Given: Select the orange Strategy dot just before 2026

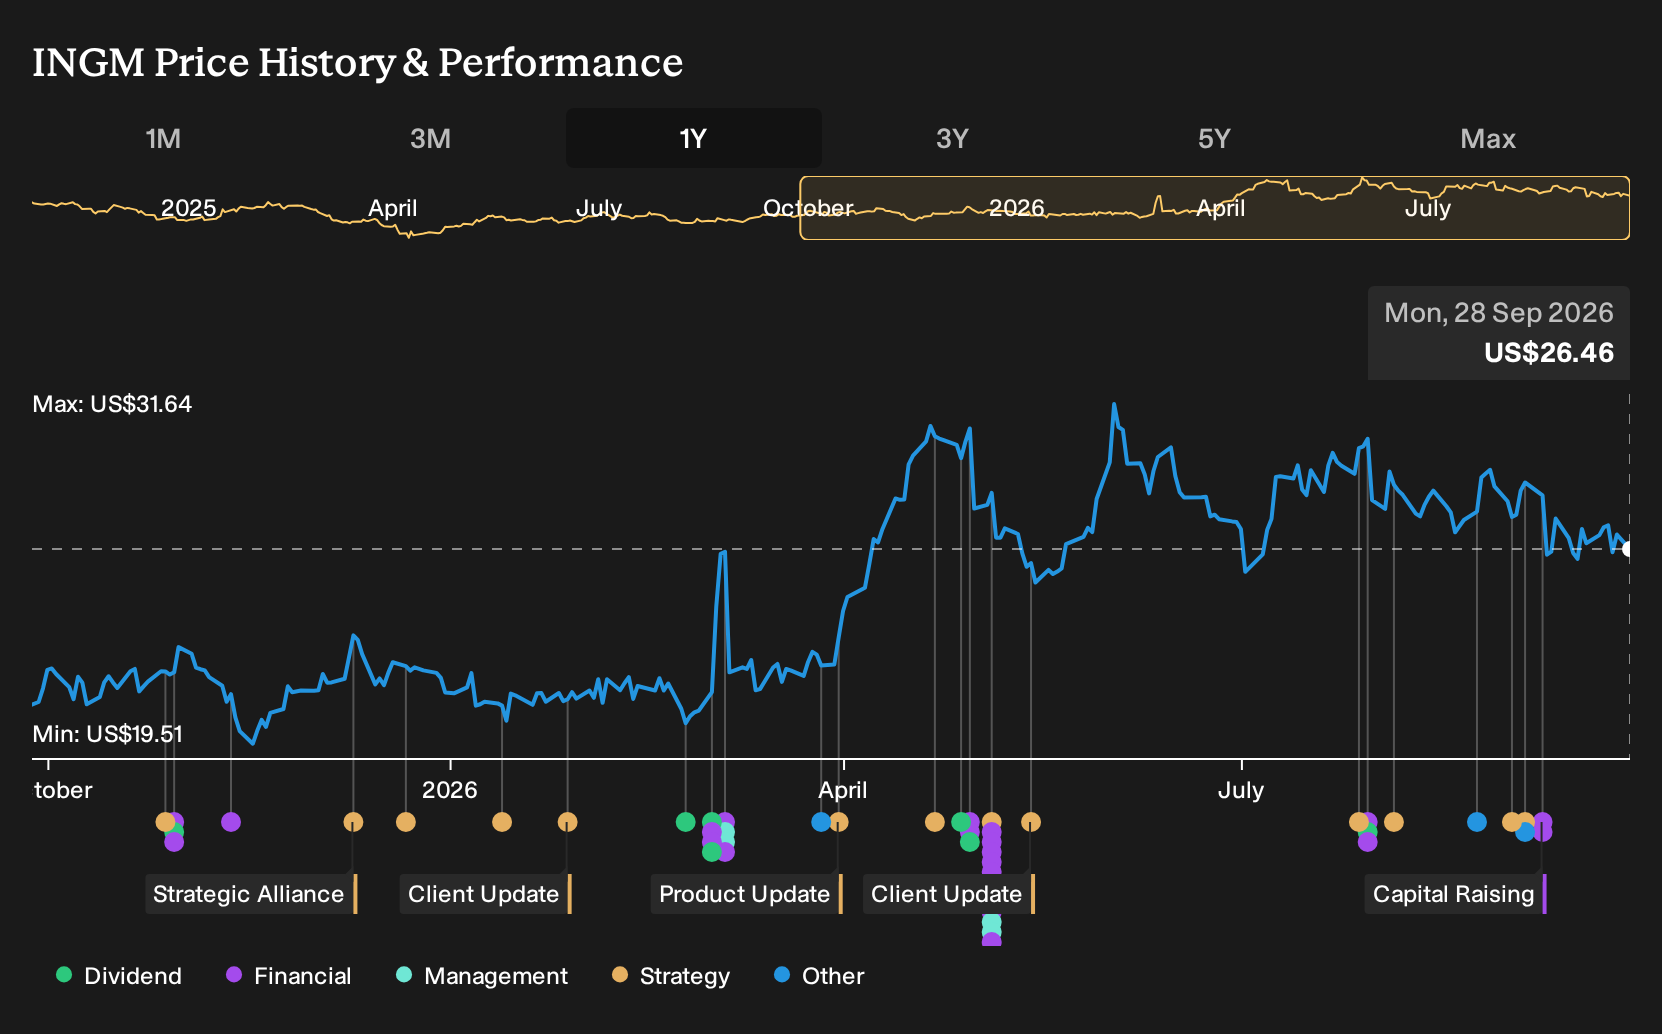Looking at the screenshot, I should tap(405, 822).
